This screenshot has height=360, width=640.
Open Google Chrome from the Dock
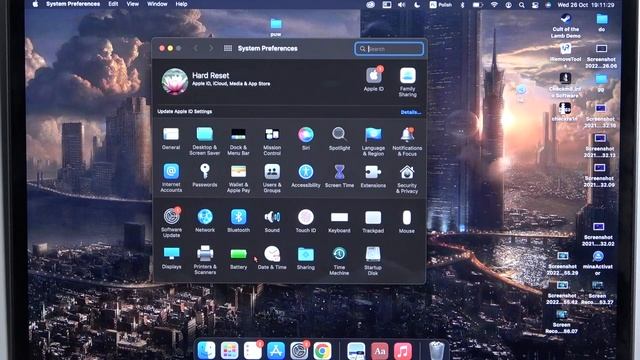pyautogui.click(x=322, y=350)
